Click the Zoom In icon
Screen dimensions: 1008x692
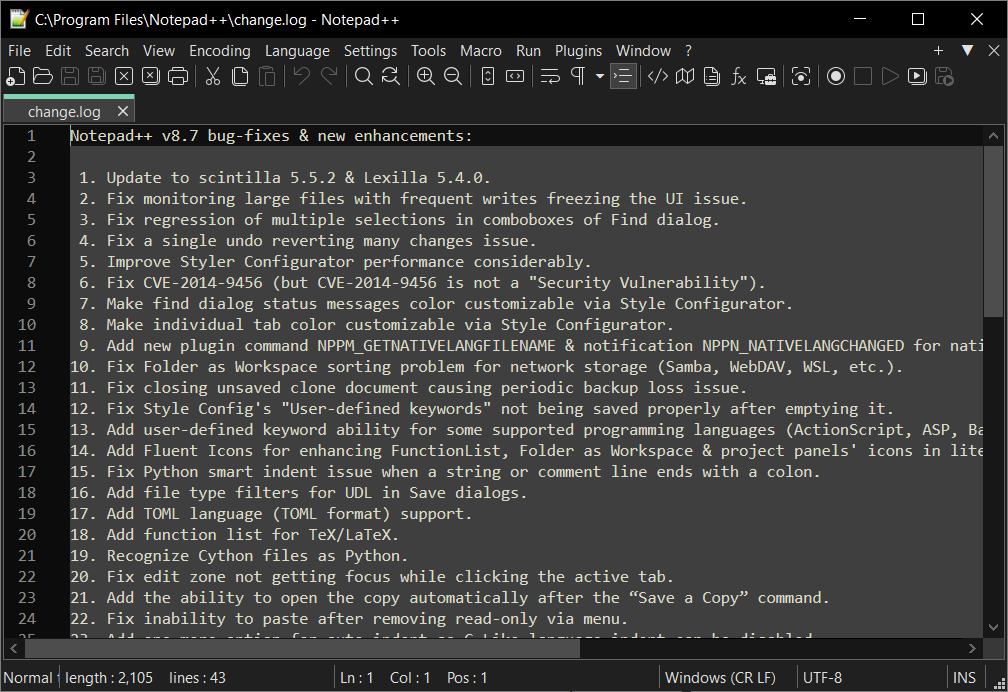point(426,76)
